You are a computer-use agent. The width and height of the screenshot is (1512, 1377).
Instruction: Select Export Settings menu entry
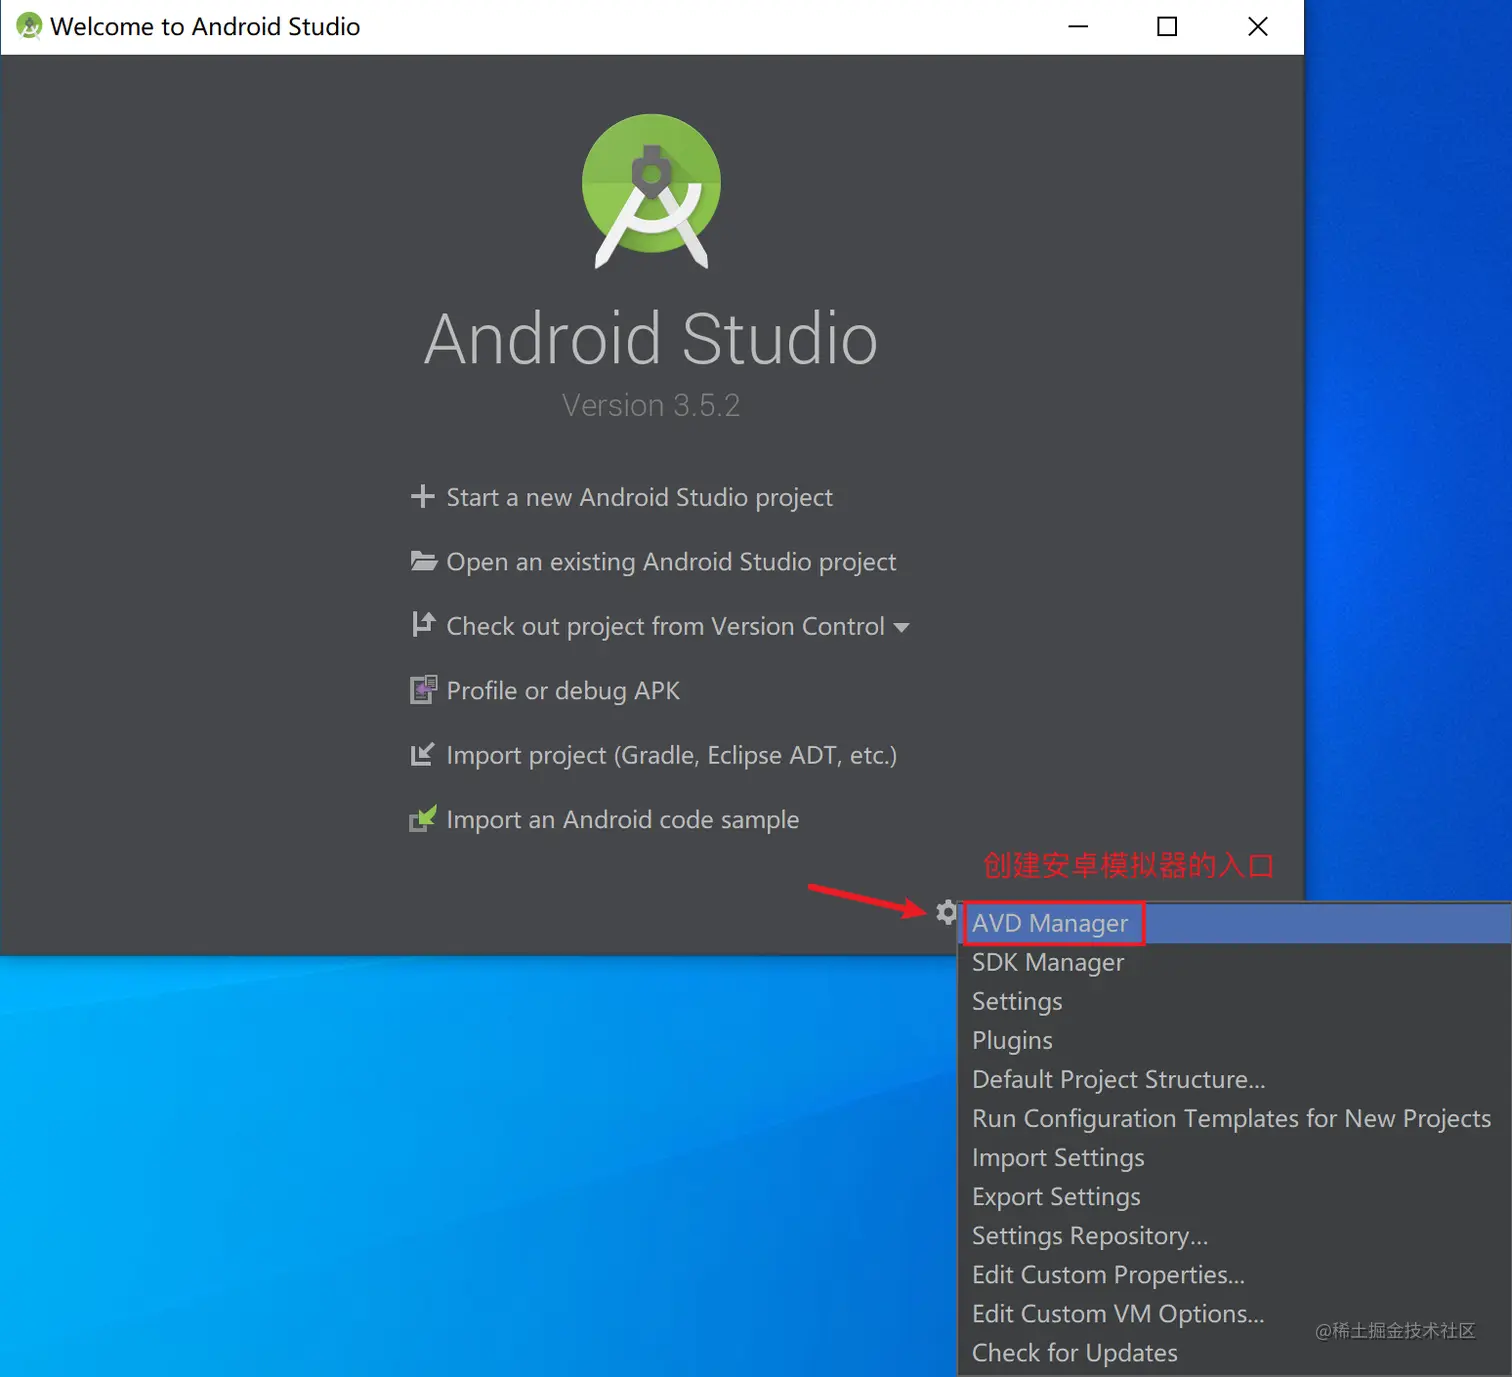[x=1235, y=1196]
